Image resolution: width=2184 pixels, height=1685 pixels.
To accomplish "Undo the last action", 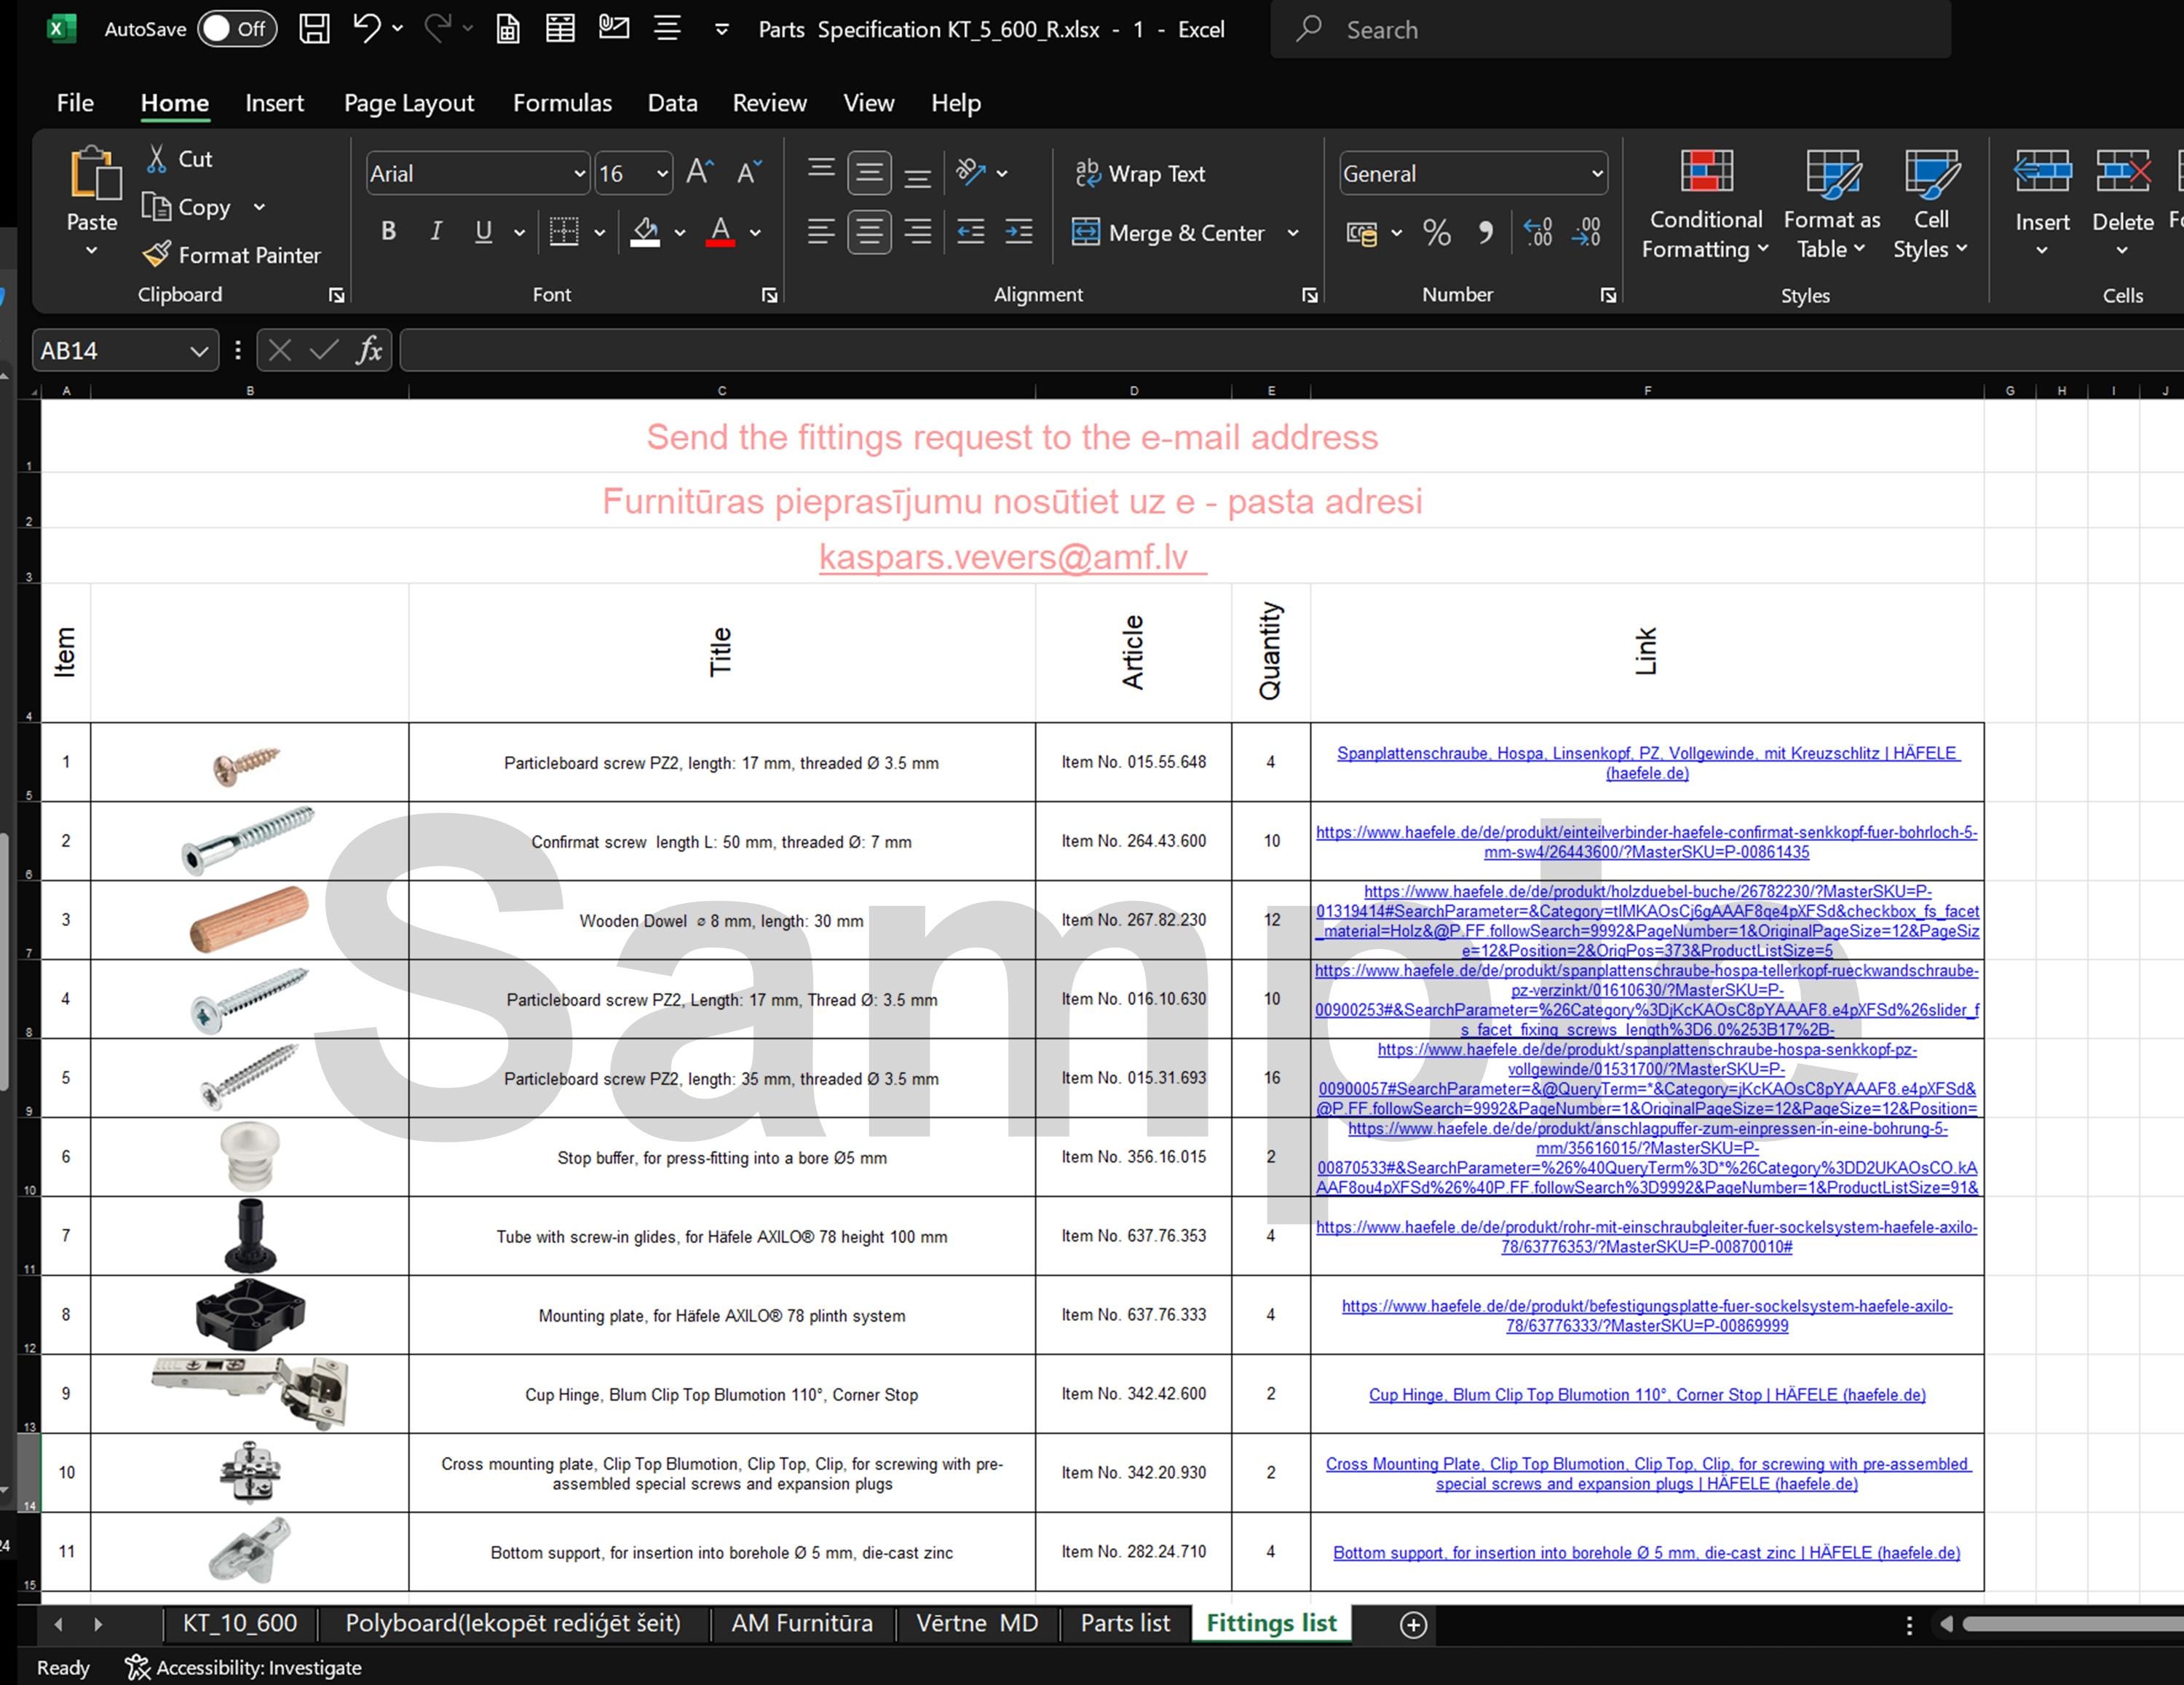I will point(366,29).
